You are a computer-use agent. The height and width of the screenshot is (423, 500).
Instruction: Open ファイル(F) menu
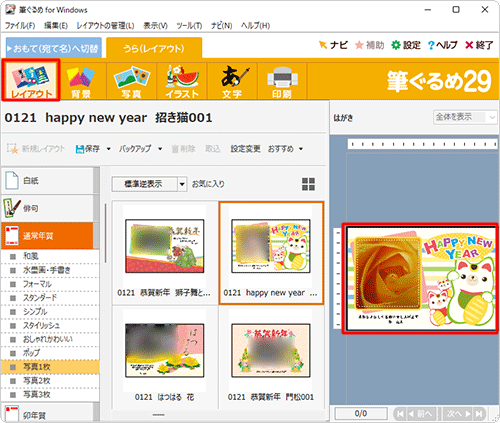[x=20, y=25]
